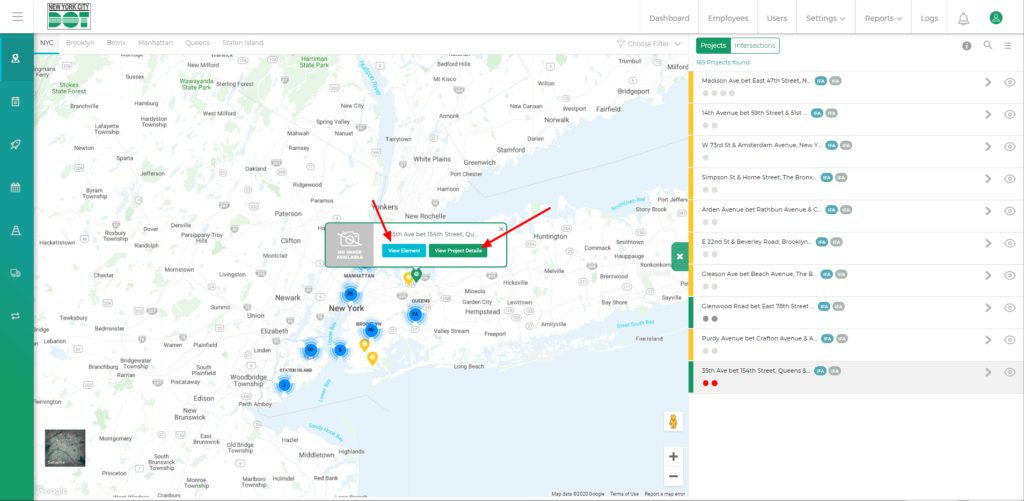
Task: Click the satellite map thumbnail
Action: tap(65, 449)
